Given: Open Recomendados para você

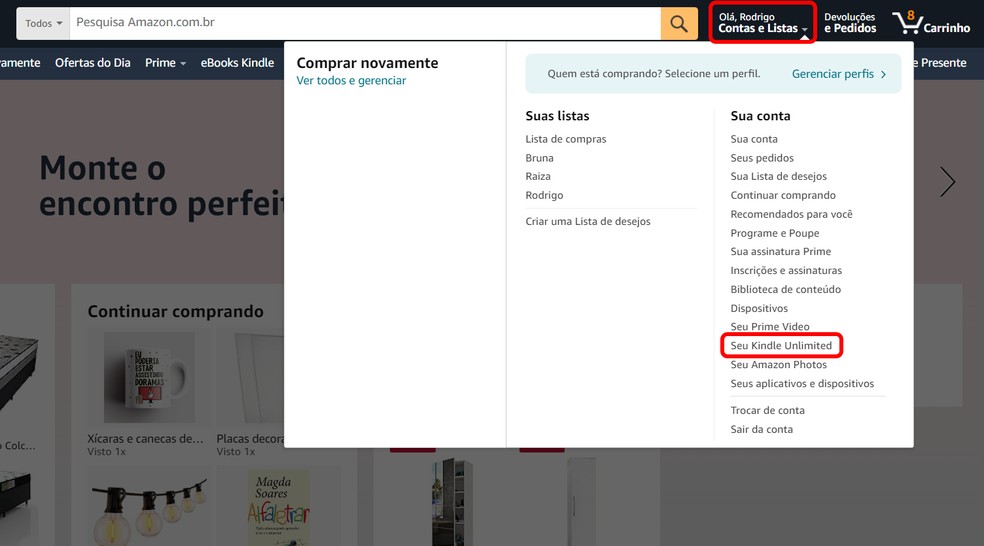Looking at the screenshot, I should tap(791, 214).
